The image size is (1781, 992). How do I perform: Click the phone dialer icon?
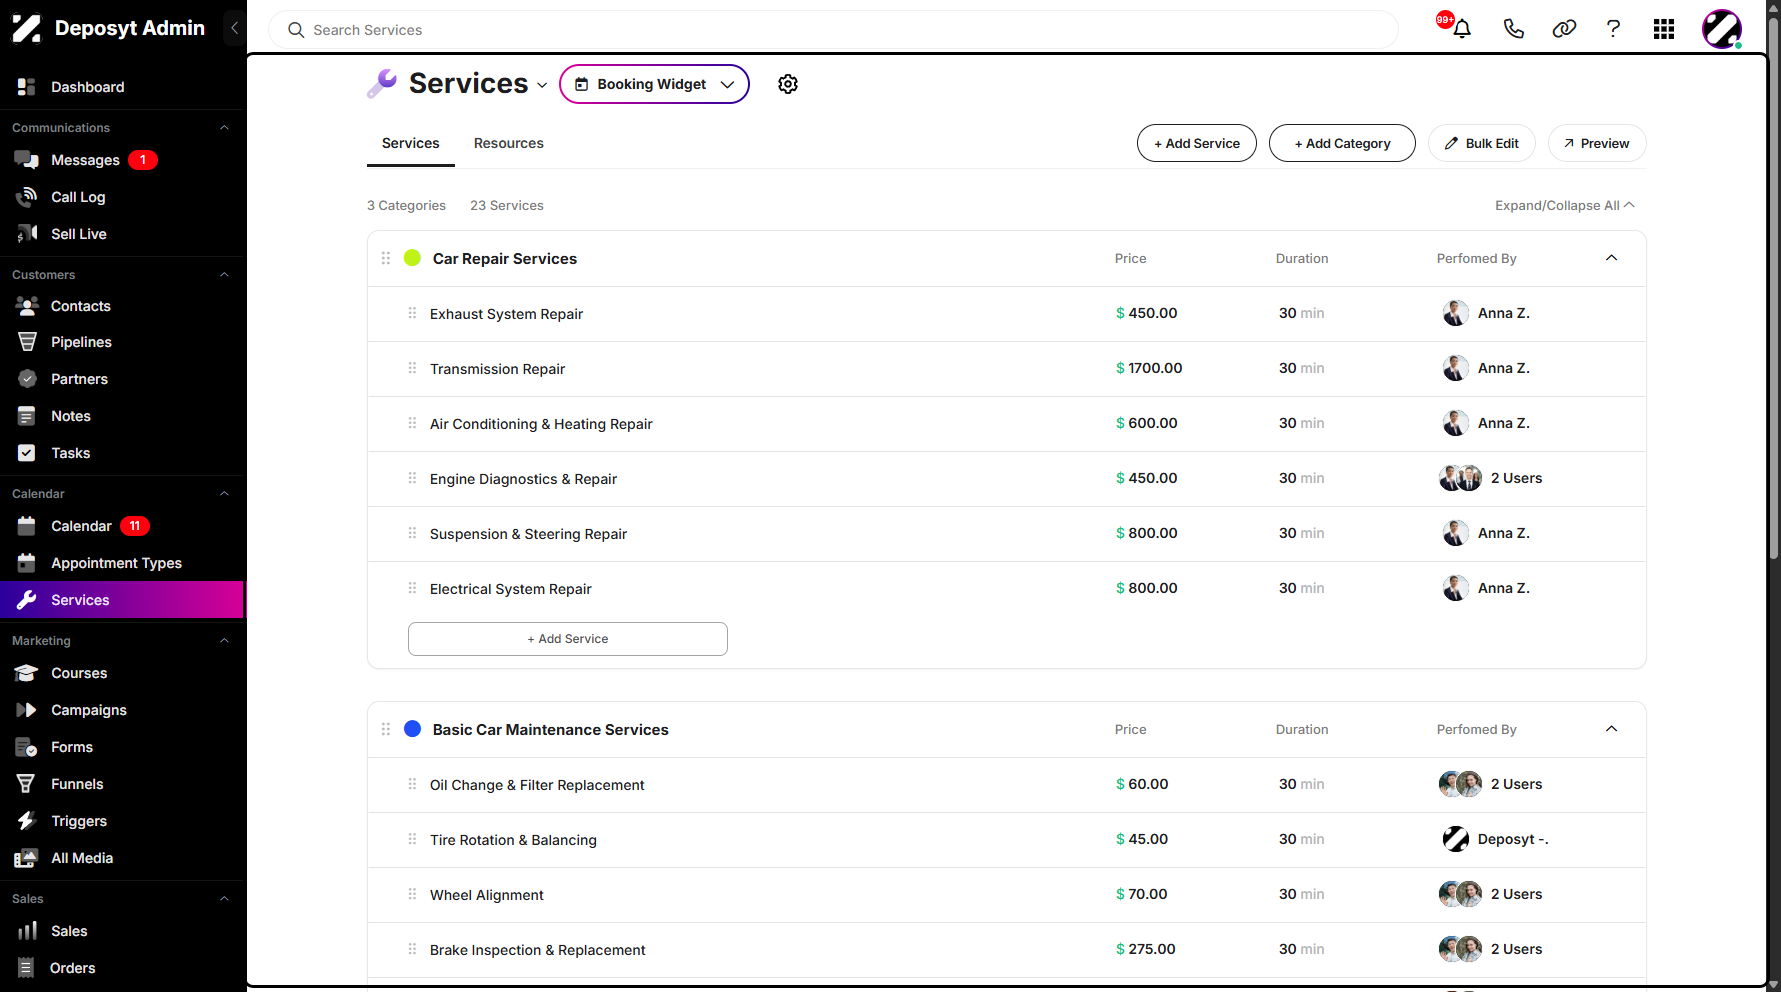(1513, 29)
